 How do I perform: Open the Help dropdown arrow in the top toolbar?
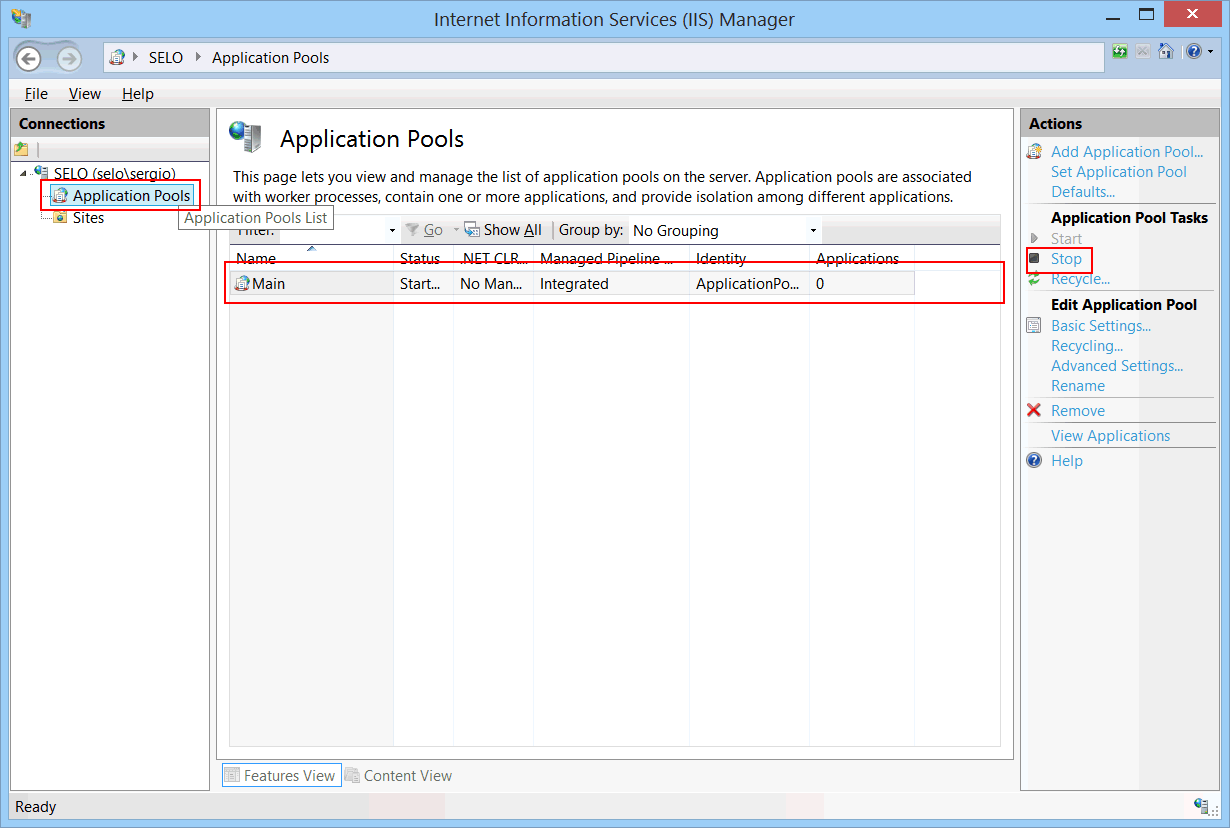[1210, 51]
